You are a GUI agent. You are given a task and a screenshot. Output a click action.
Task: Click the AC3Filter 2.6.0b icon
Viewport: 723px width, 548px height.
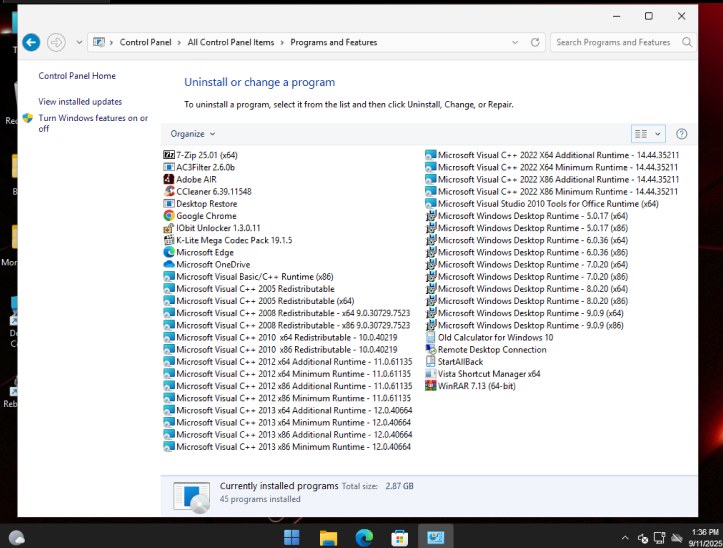(169, 167)
